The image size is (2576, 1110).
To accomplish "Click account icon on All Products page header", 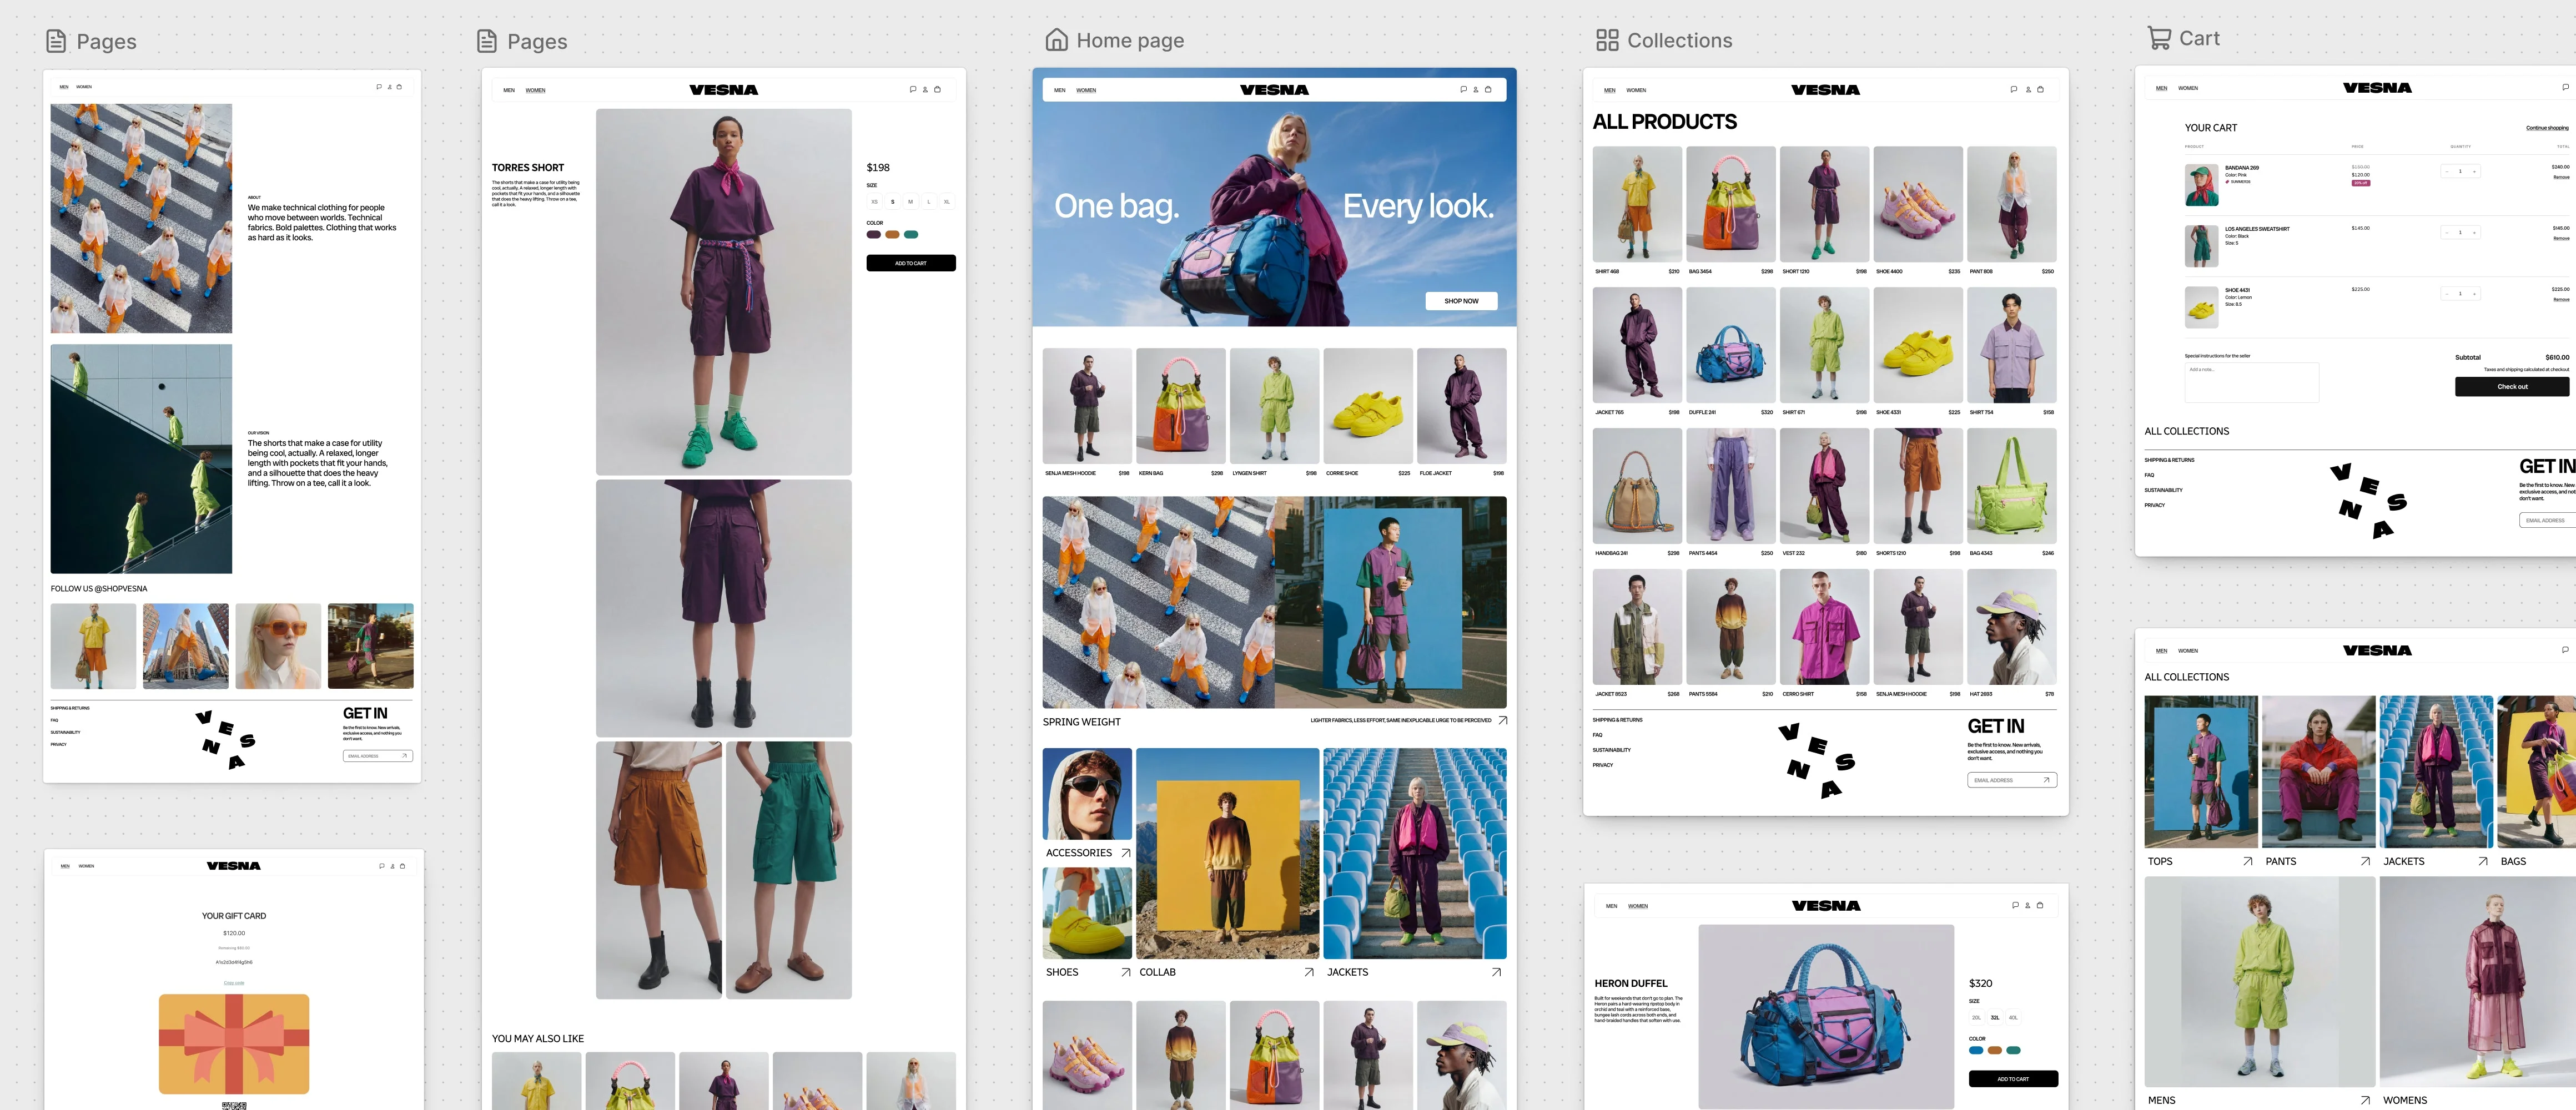I will 2028,89.
